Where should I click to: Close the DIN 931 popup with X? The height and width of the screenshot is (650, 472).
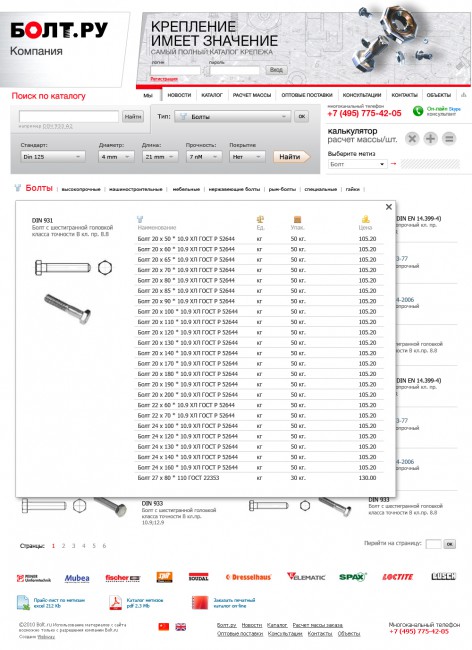[x=388, y=206]
